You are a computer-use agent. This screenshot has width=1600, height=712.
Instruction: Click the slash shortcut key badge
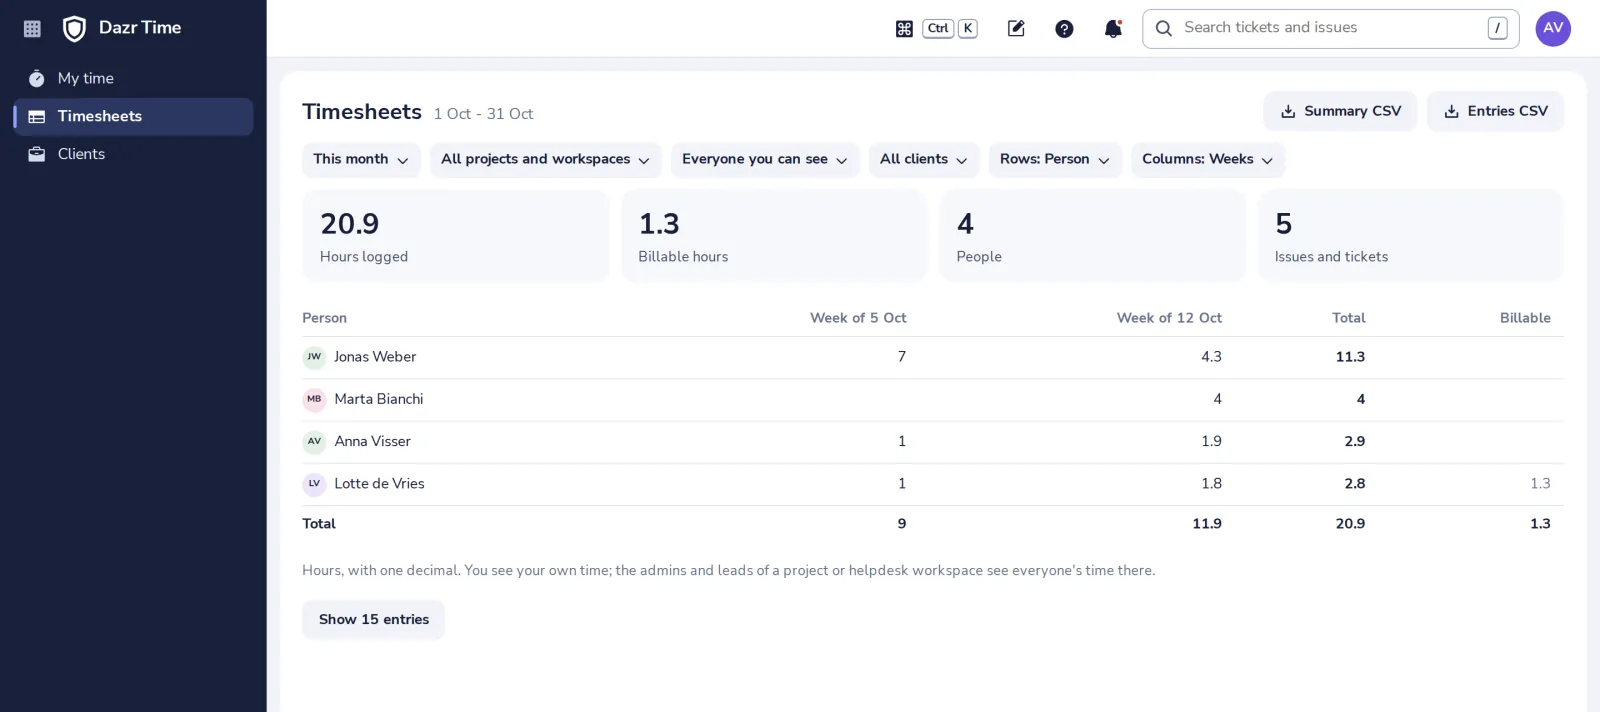click(x=1497, y=29)
